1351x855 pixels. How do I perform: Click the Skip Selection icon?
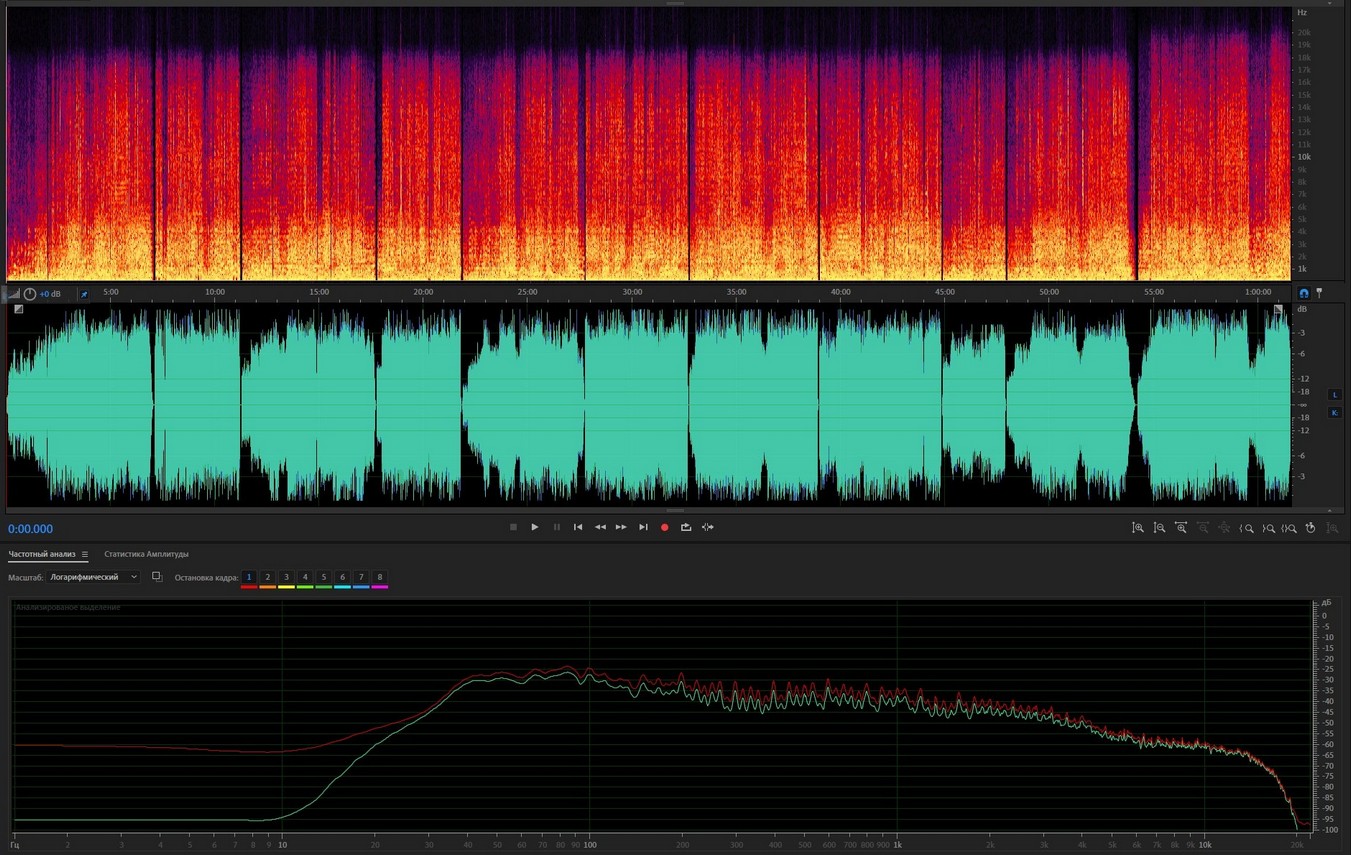pyautogui.click(x=708, y=527)
